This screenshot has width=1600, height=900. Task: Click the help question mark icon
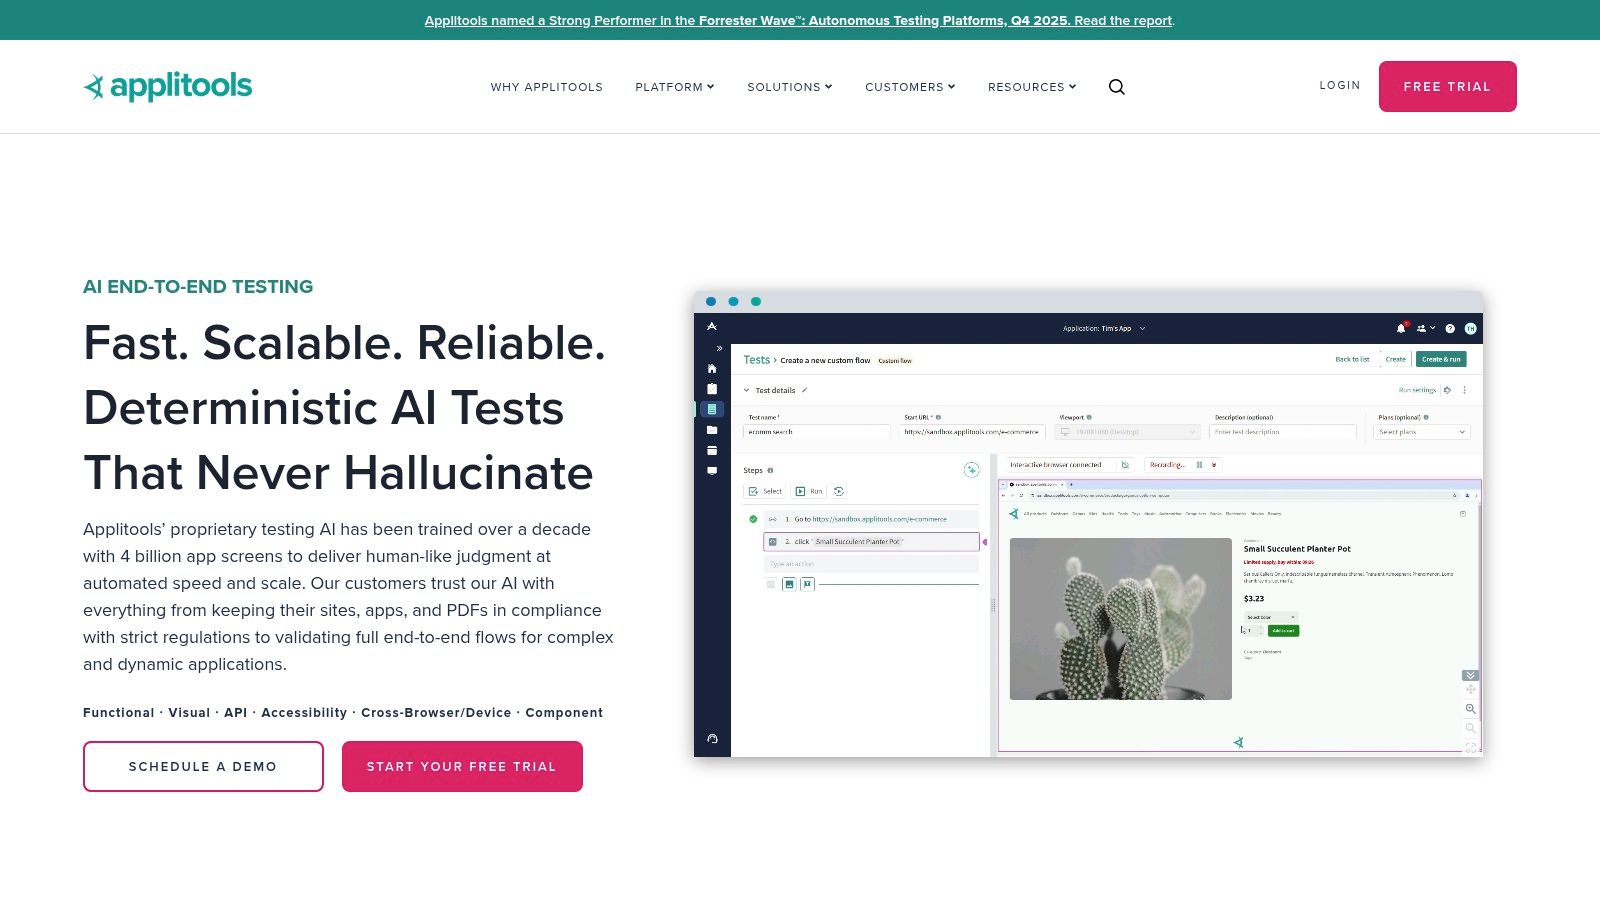1450,328
